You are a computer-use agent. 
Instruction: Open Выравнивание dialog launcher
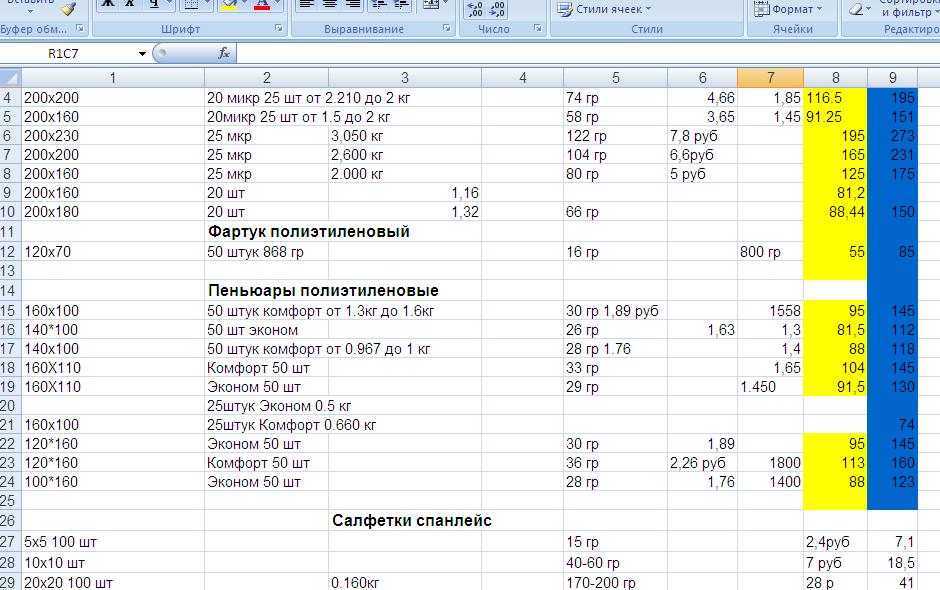click(447, 28)
